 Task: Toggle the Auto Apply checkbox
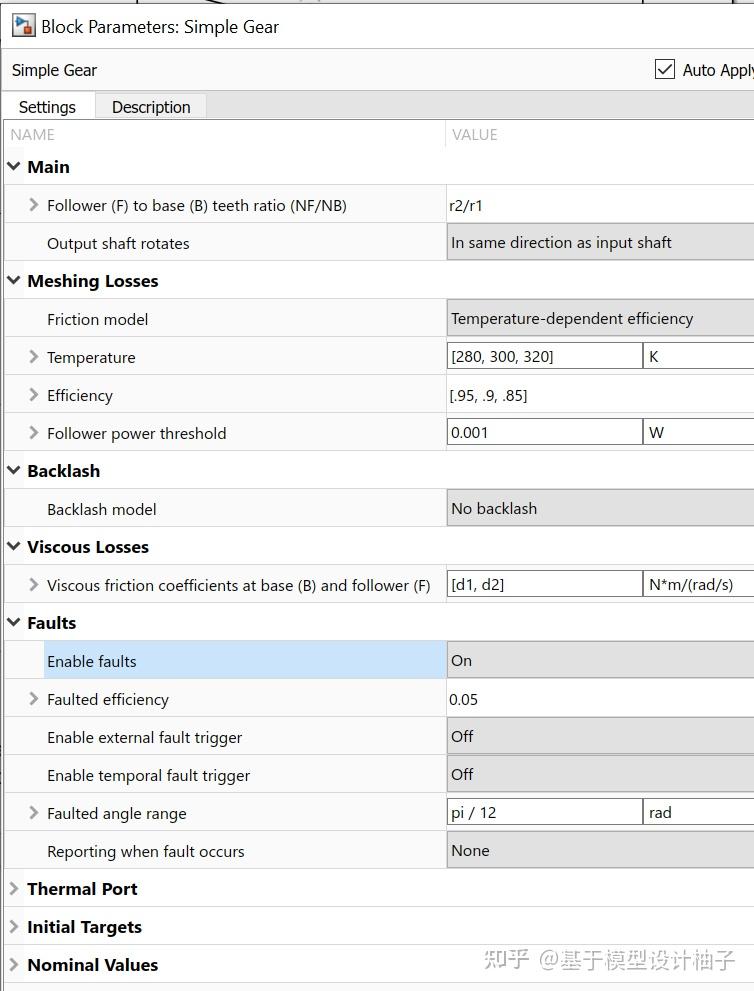pos(665,69)
